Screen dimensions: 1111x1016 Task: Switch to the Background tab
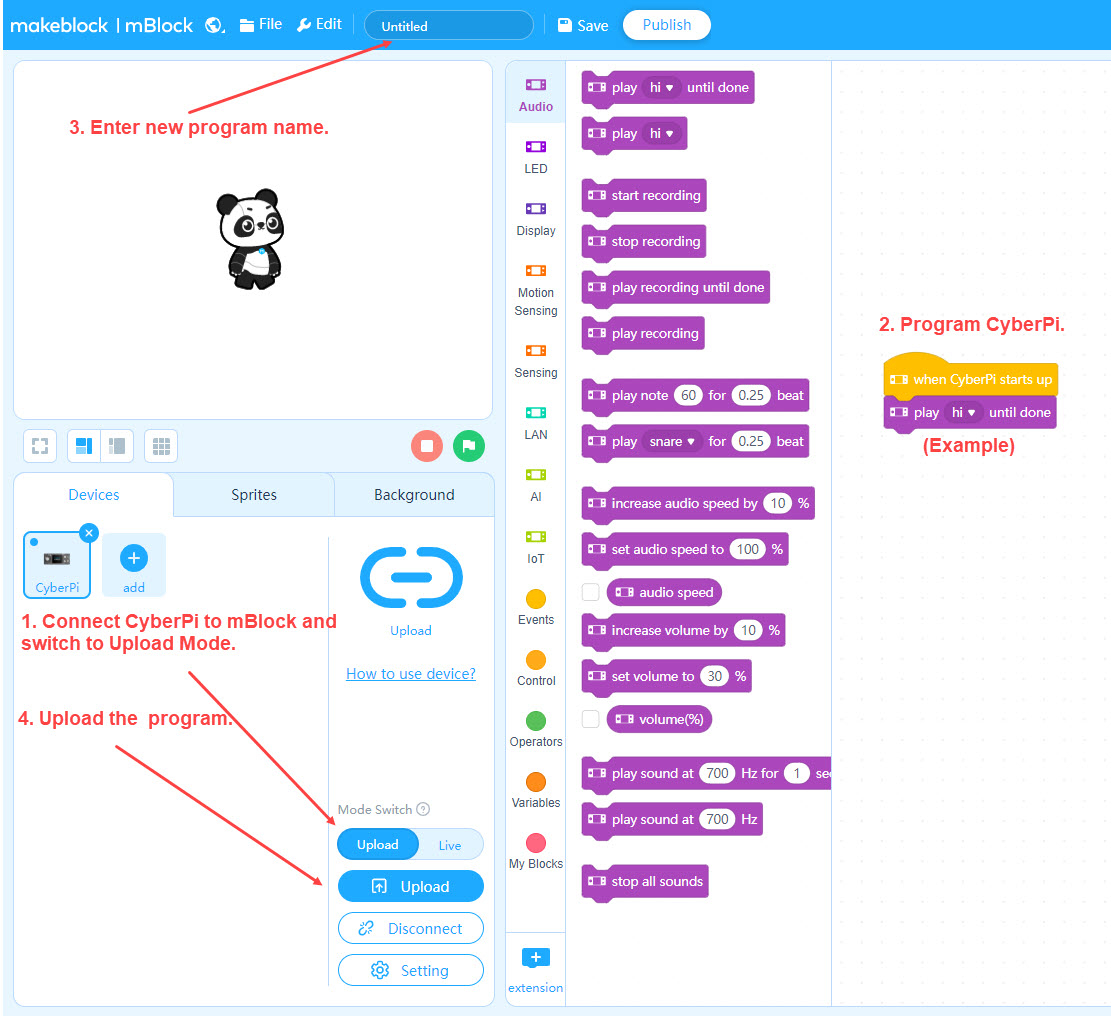click(x=414, y=495)
